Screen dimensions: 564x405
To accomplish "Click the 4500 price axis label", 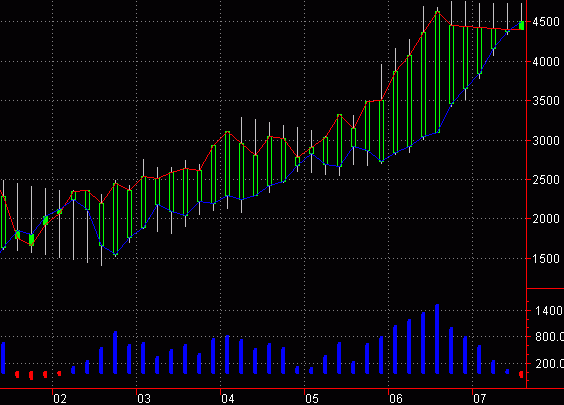I will pyautogui.click(x=546, y=22).
